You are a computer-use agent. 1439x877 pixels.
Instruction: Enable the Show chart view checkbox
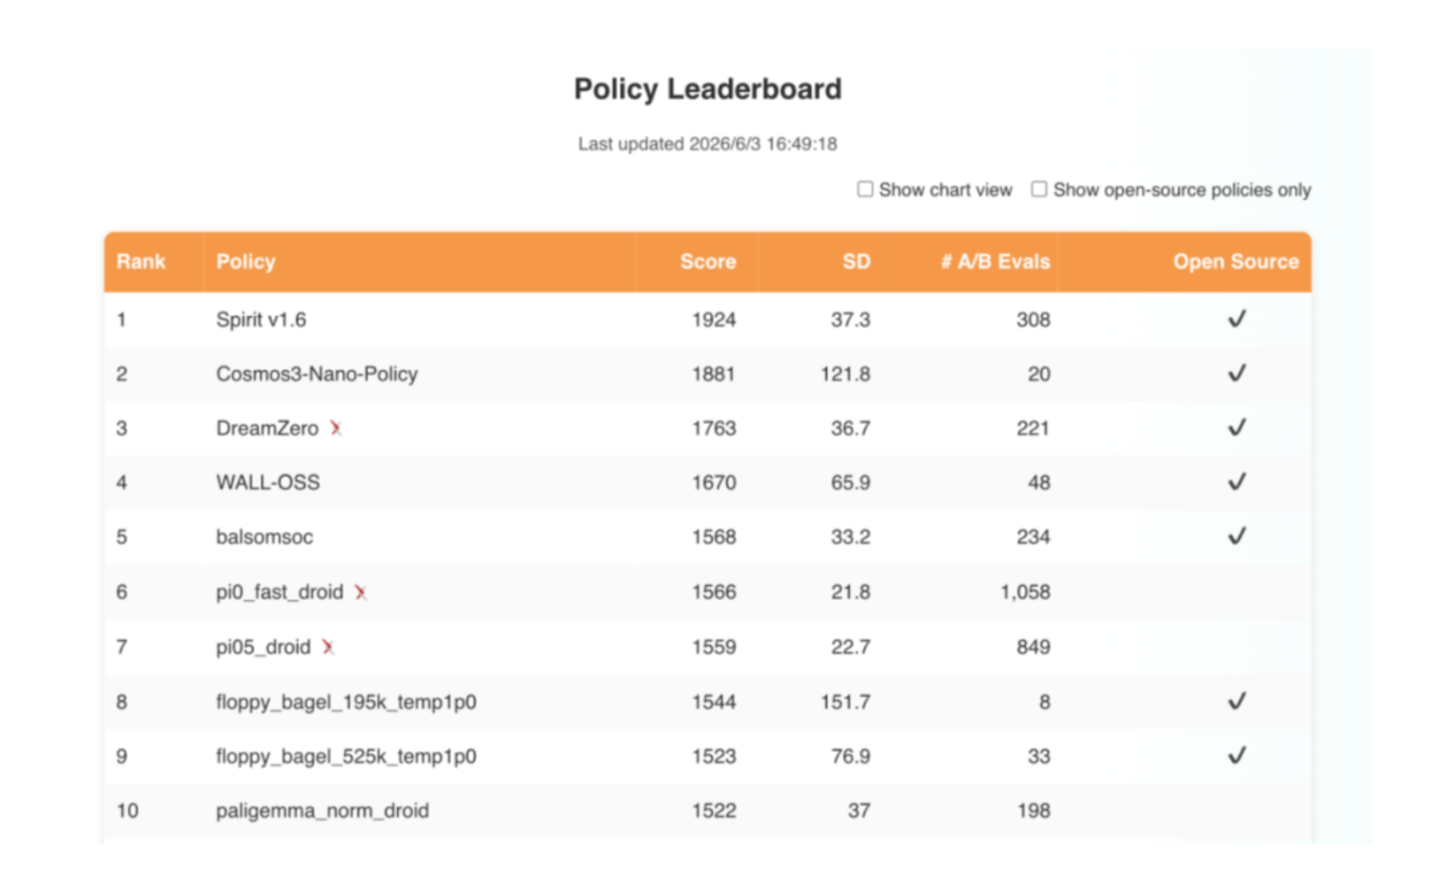pos(865,189)
